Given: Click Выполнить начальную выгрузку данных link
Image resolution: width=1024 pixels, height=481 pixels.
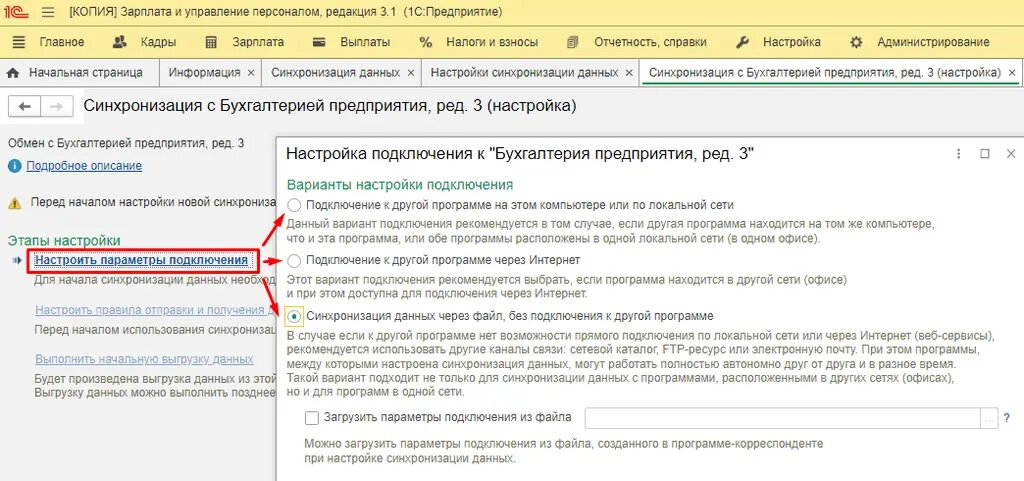Looking at the screenshot, I should [144, 360].
